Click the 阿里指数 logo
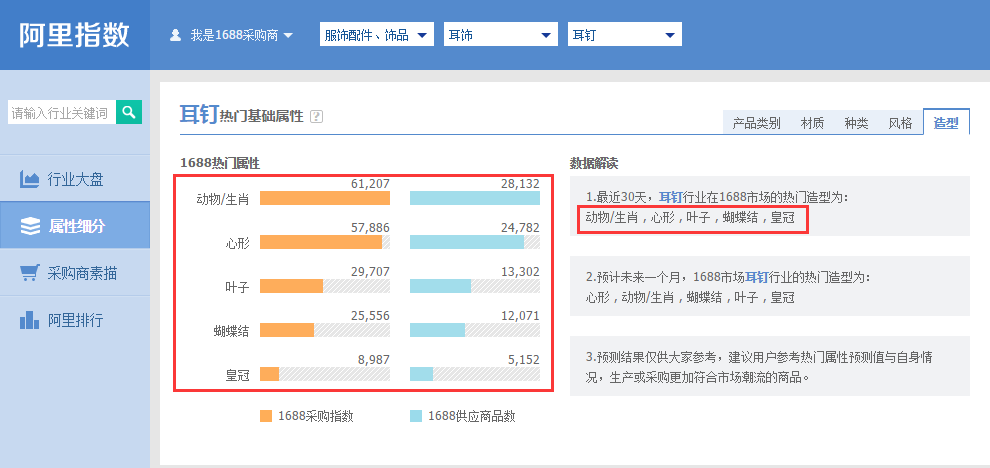Image resolution: width=990 pixels, height=468 pixels. point(75,35)
